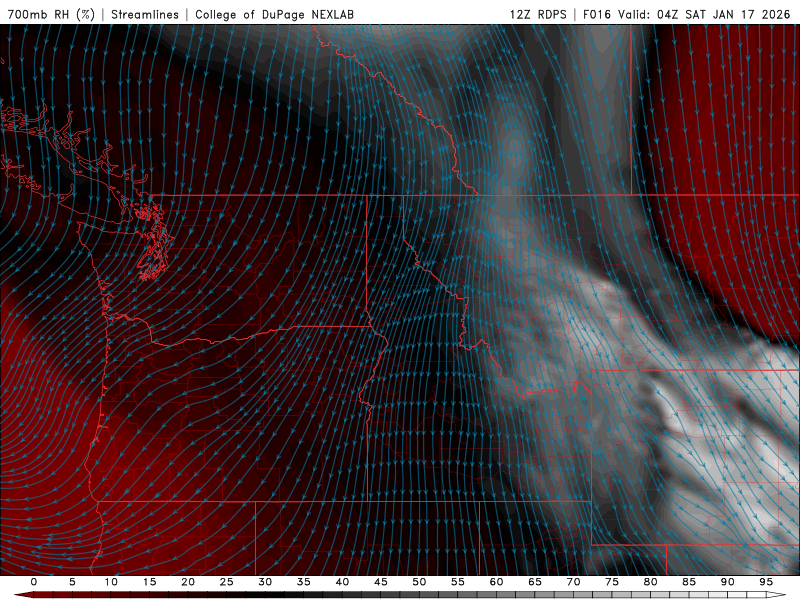Click the '45' value on color scale
The image size is (800, 600).
(x=381, y=582)
